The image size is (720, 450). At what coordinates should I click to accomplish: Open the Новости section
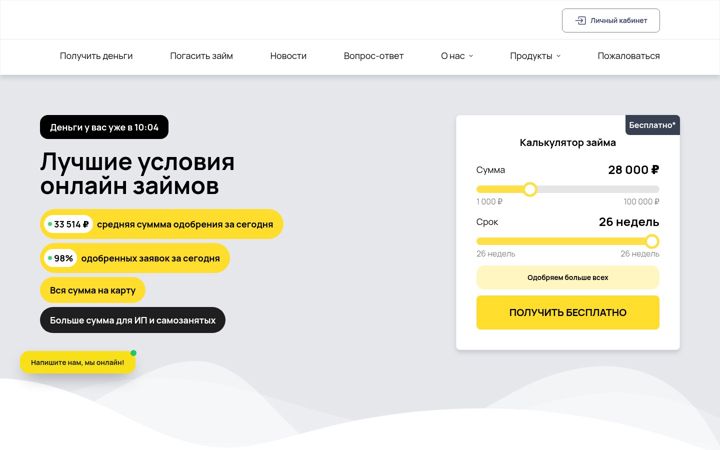pos(288,56)
